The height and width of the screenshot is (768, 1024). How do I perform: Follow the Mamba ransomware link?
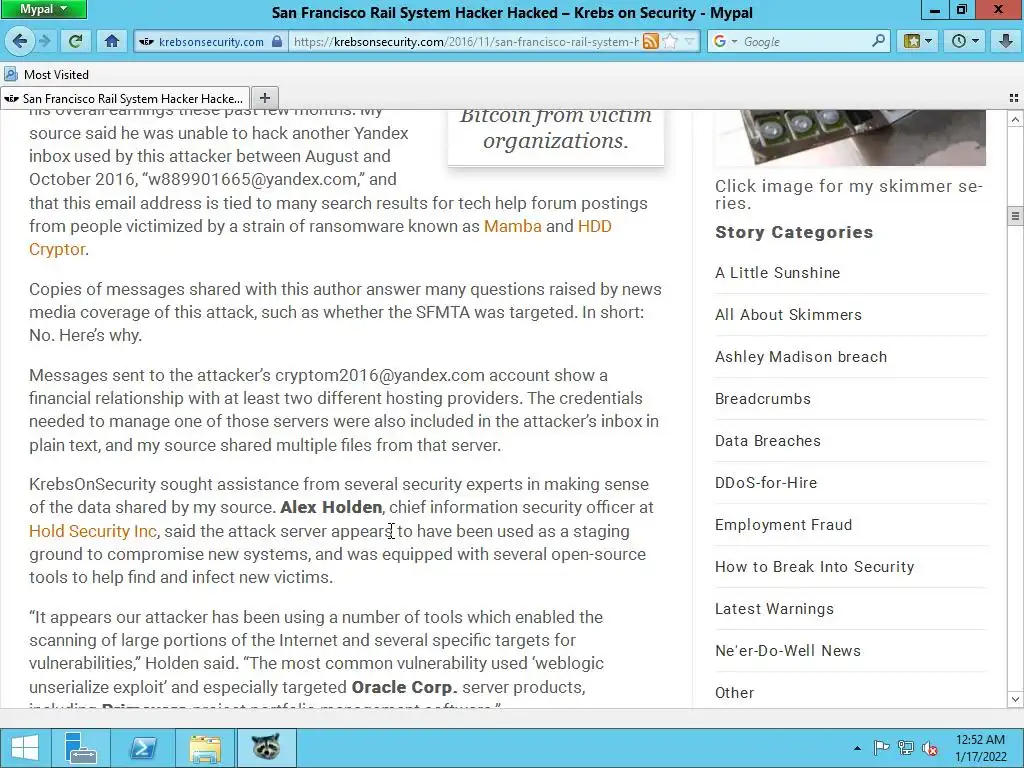[x=513, y=226]
